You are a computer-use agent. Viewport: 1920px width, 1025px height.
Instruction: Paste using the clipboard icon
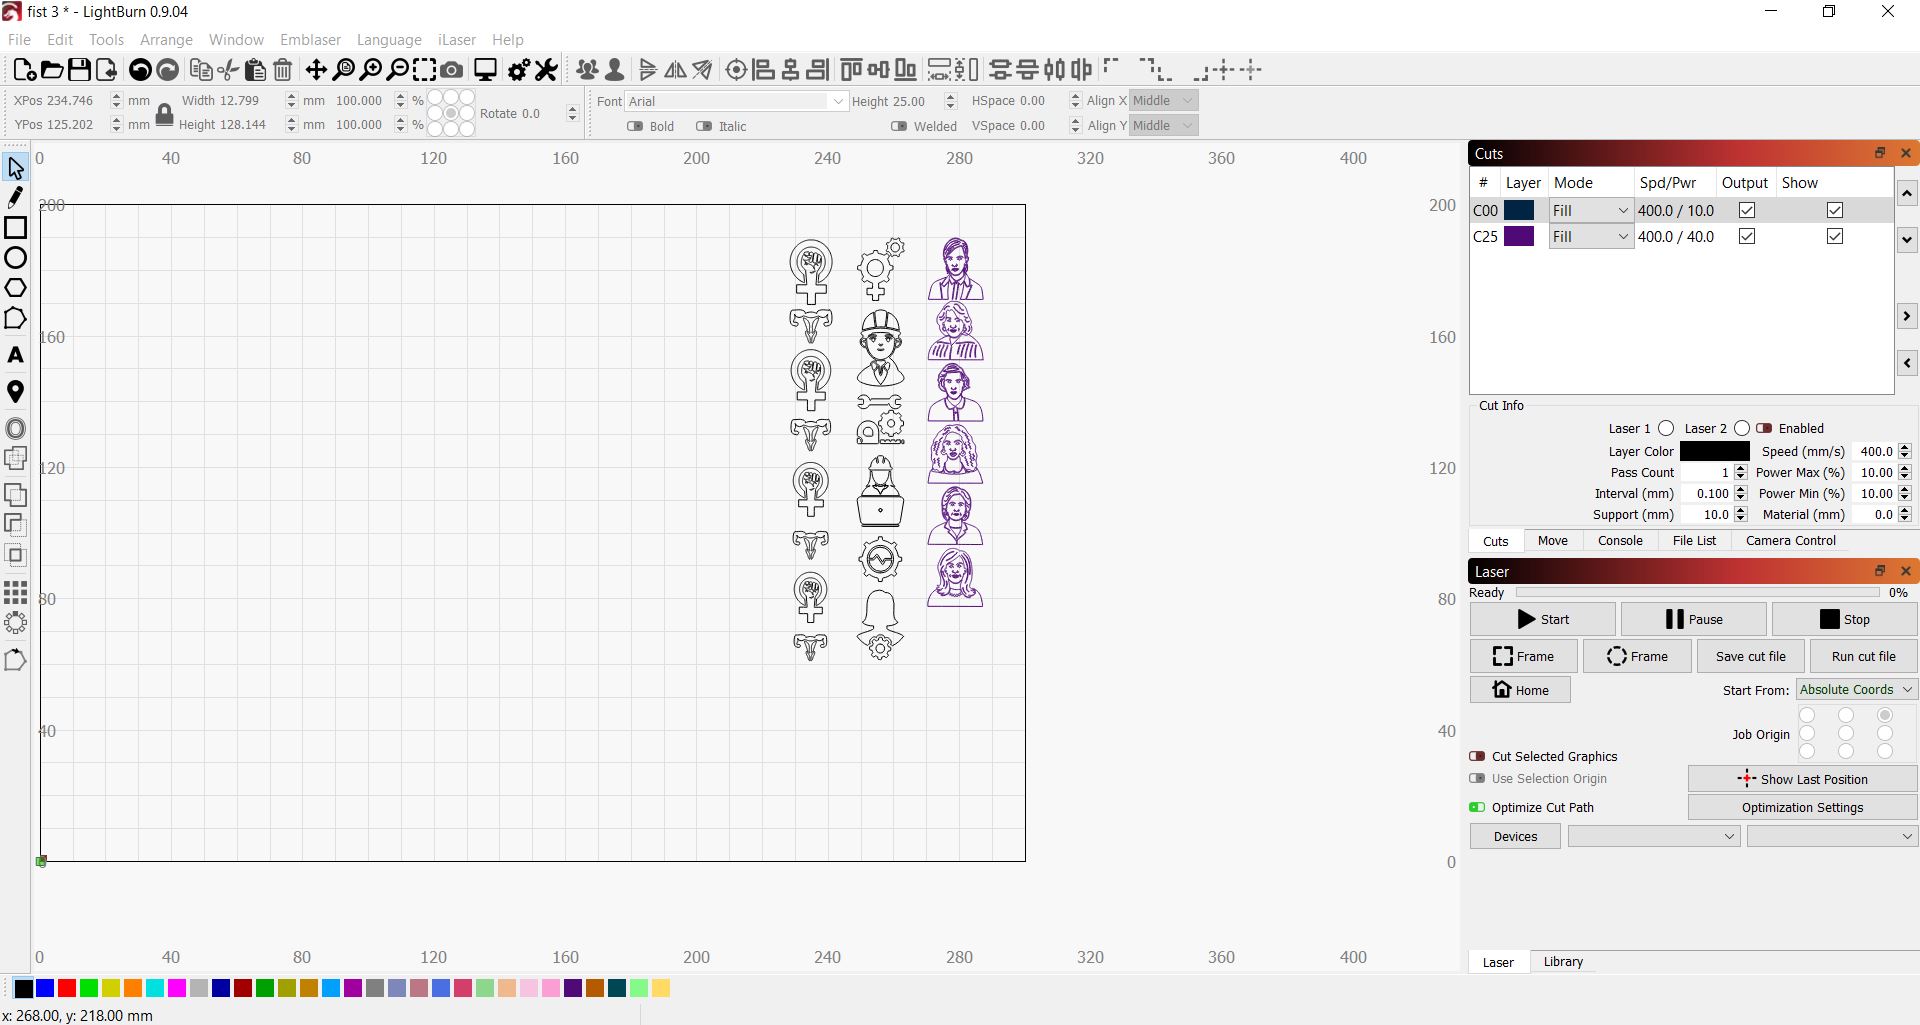[255, 70]
